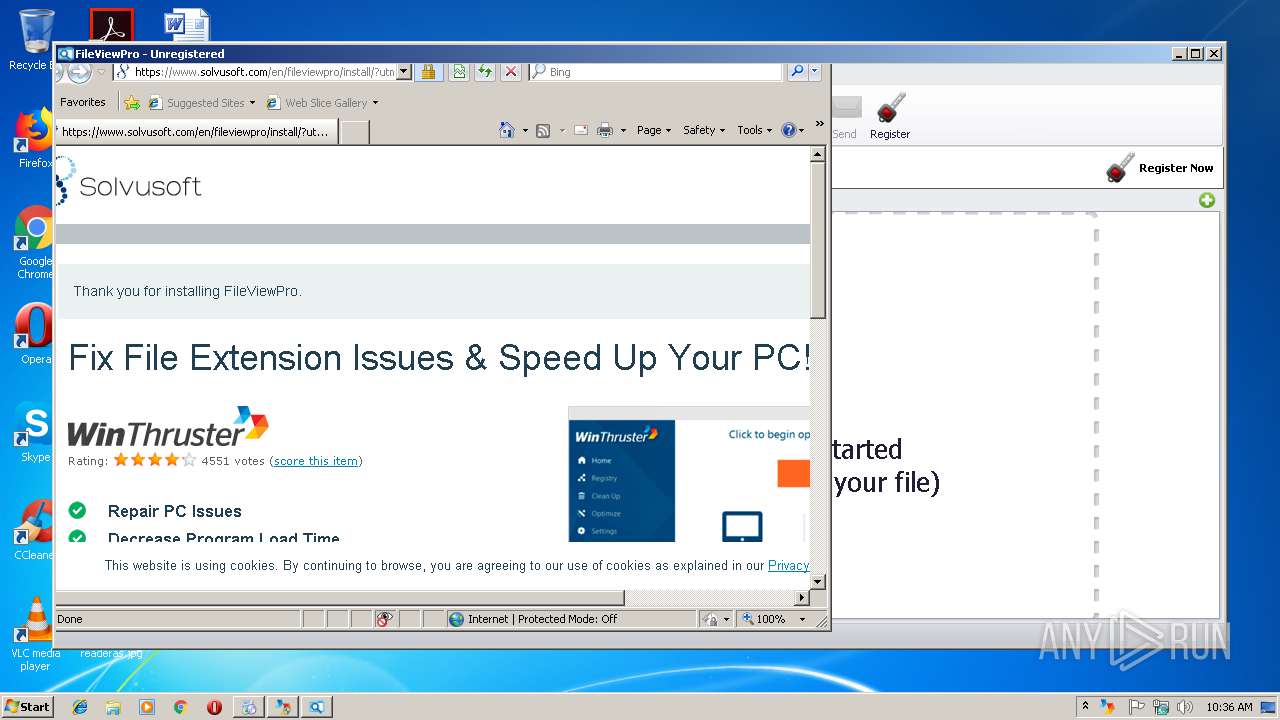Image resolution: width=1280 pixels, height=720 pixels.
Task: Click the Favorites button
Action: [x=83, y=102]
